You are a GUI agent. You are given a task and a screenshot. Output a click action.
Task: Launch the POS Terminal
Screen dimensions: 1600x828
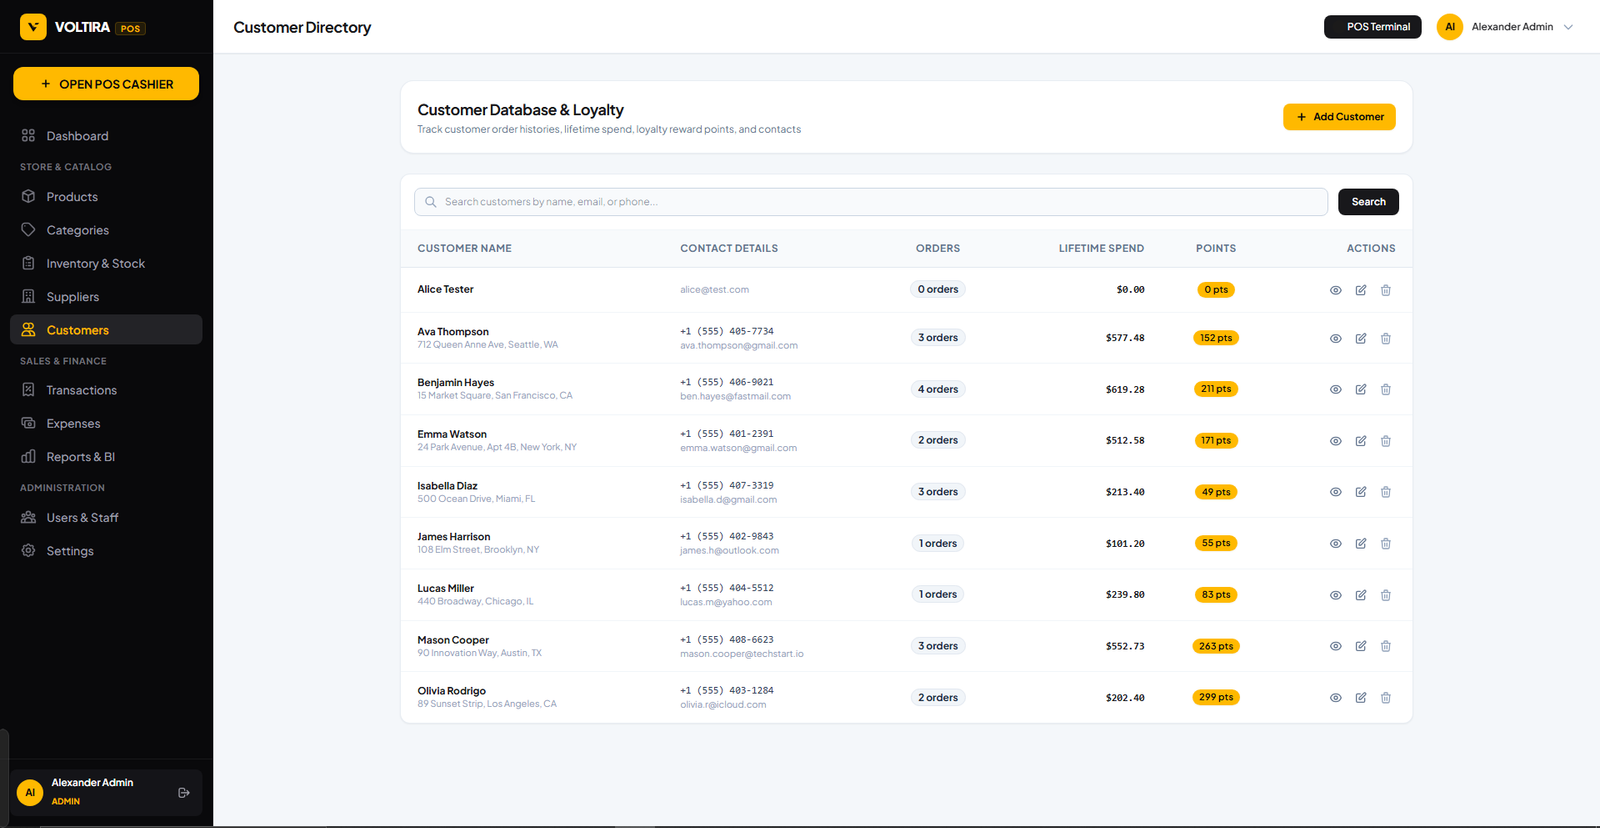[1372, 27]
